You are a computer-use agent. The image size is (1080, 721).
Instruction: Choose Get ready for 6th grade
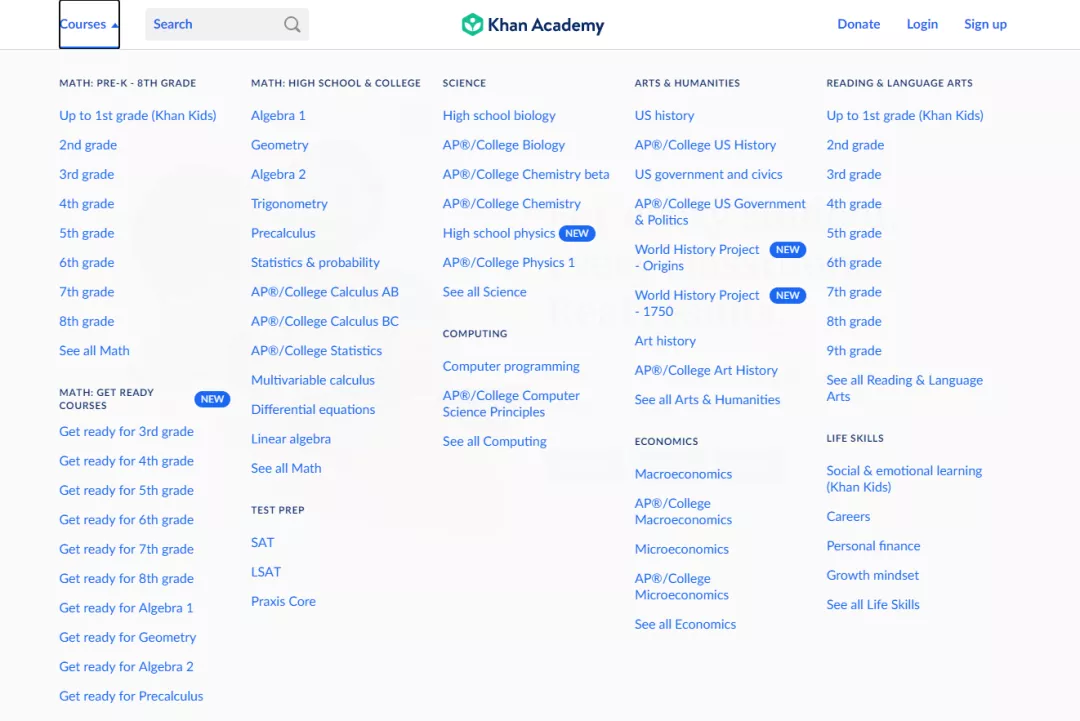126,520
